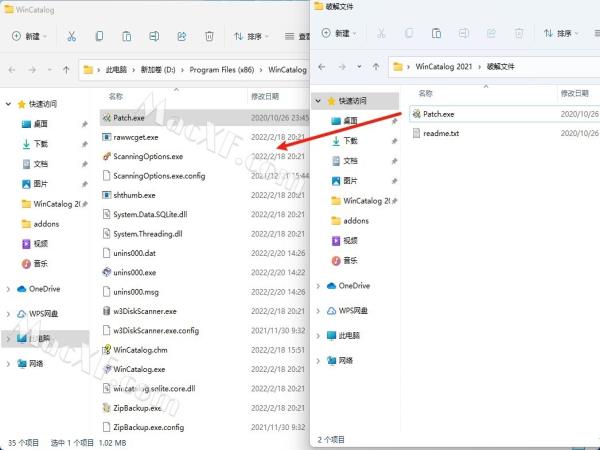Expand 此电脑 in 破解文件 window sidebar
This screenshot has width=600, height=450.
(318, 336)
